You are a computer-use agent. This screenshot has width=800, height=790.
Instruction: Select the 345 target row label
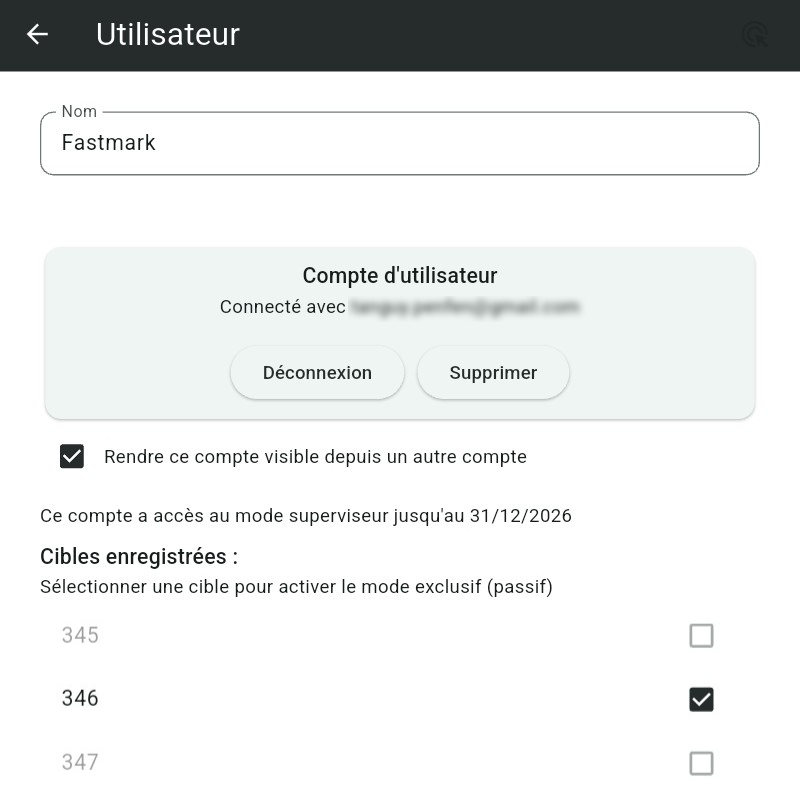pos(80,636)
